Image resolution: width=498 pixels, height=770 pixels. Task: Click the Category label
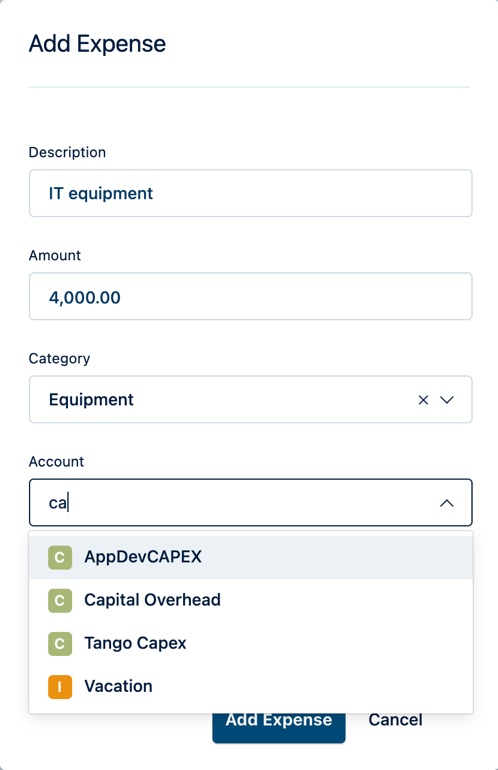point(59,358)
